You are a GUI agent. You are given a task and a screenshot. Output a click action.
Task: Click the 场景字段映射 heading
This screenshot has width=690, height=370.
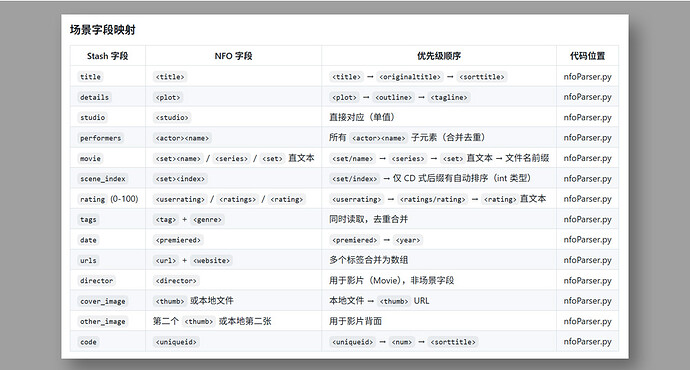pyautogui.click(x=103, y=30)
